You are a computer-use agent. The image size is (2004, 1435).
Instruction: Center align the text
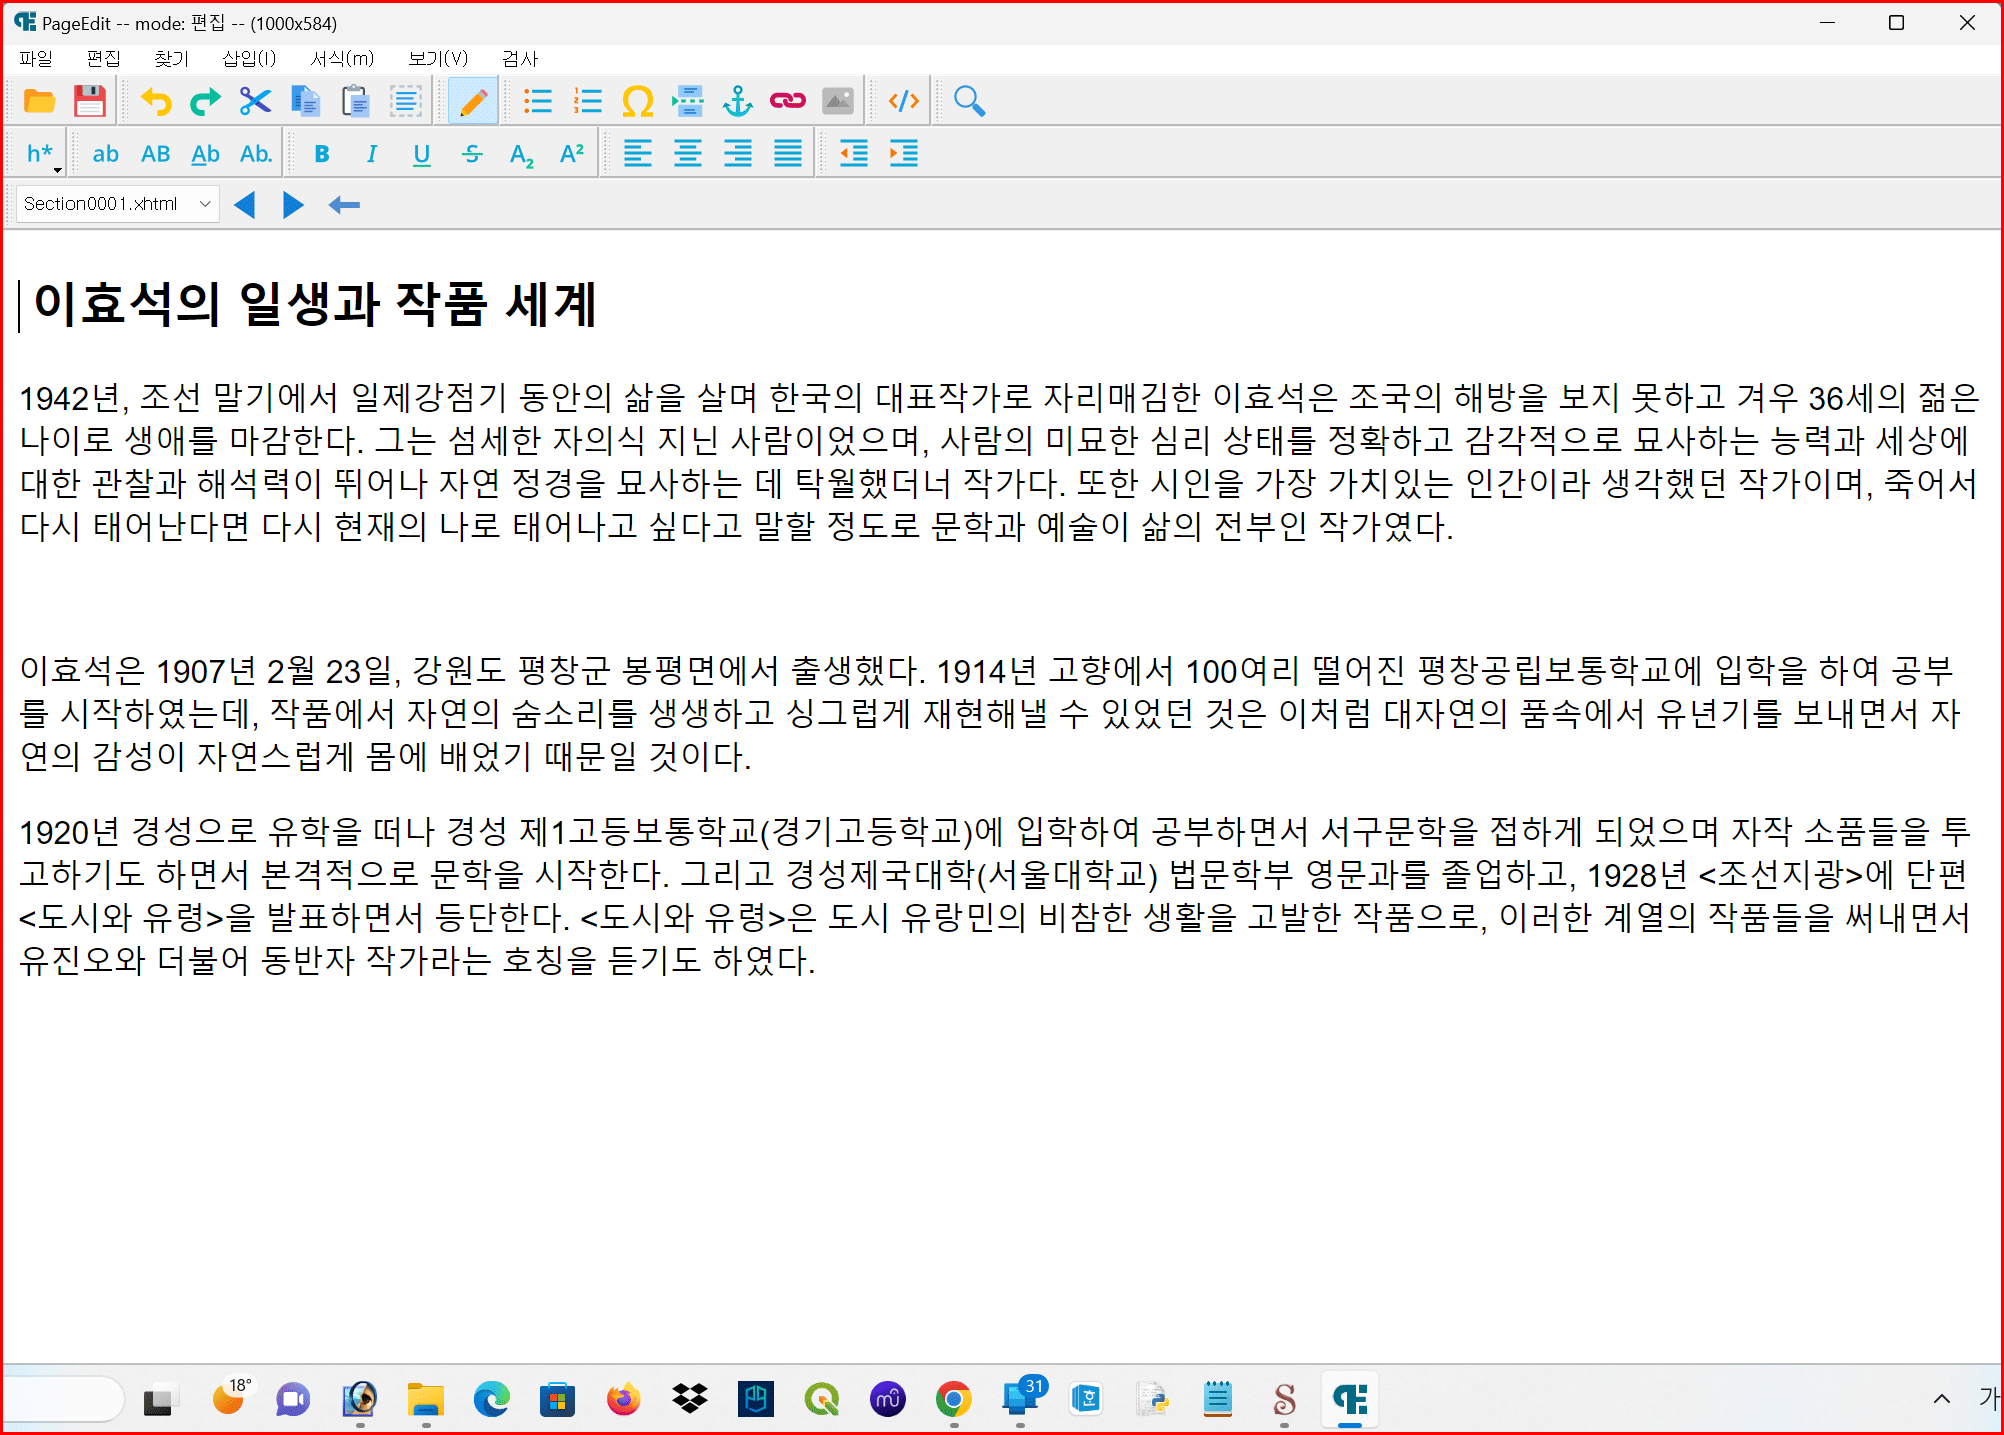click(x=687, y=154)
